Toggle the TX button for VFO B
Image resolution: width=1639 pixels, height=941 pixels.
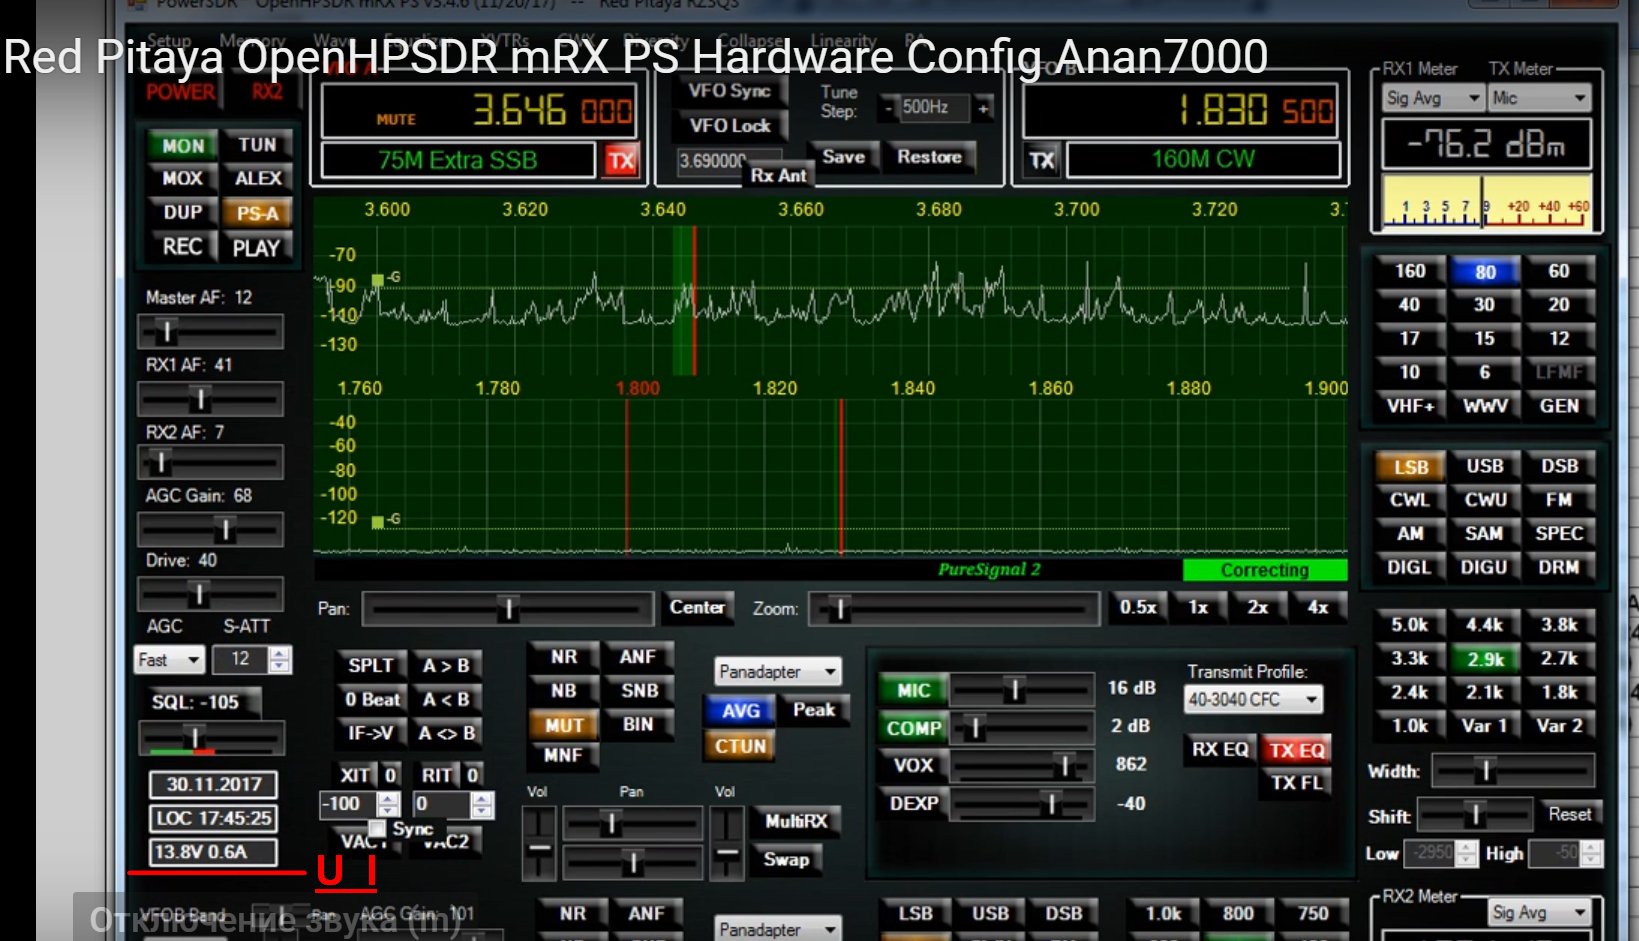click(x=1042, y=161)
